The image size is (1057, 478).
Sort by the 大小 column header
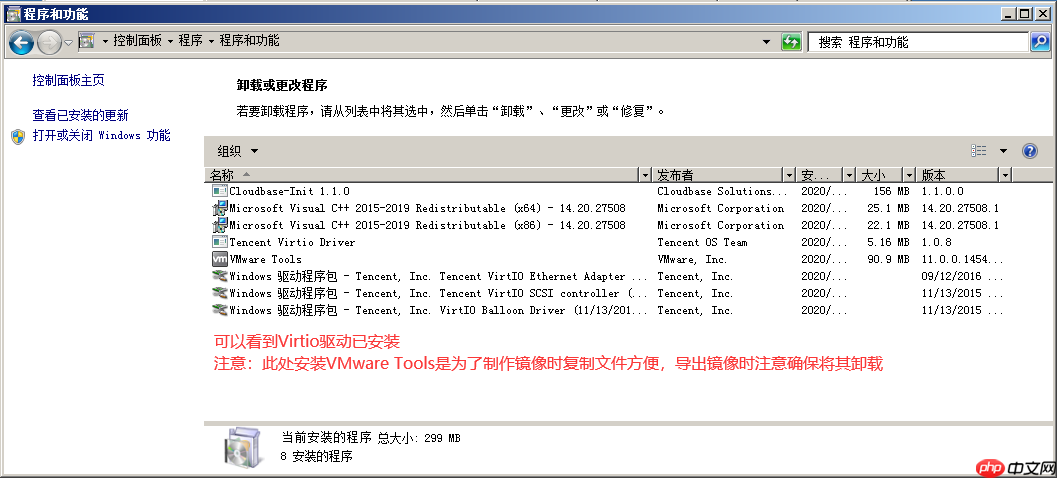[x=880, y=175]
